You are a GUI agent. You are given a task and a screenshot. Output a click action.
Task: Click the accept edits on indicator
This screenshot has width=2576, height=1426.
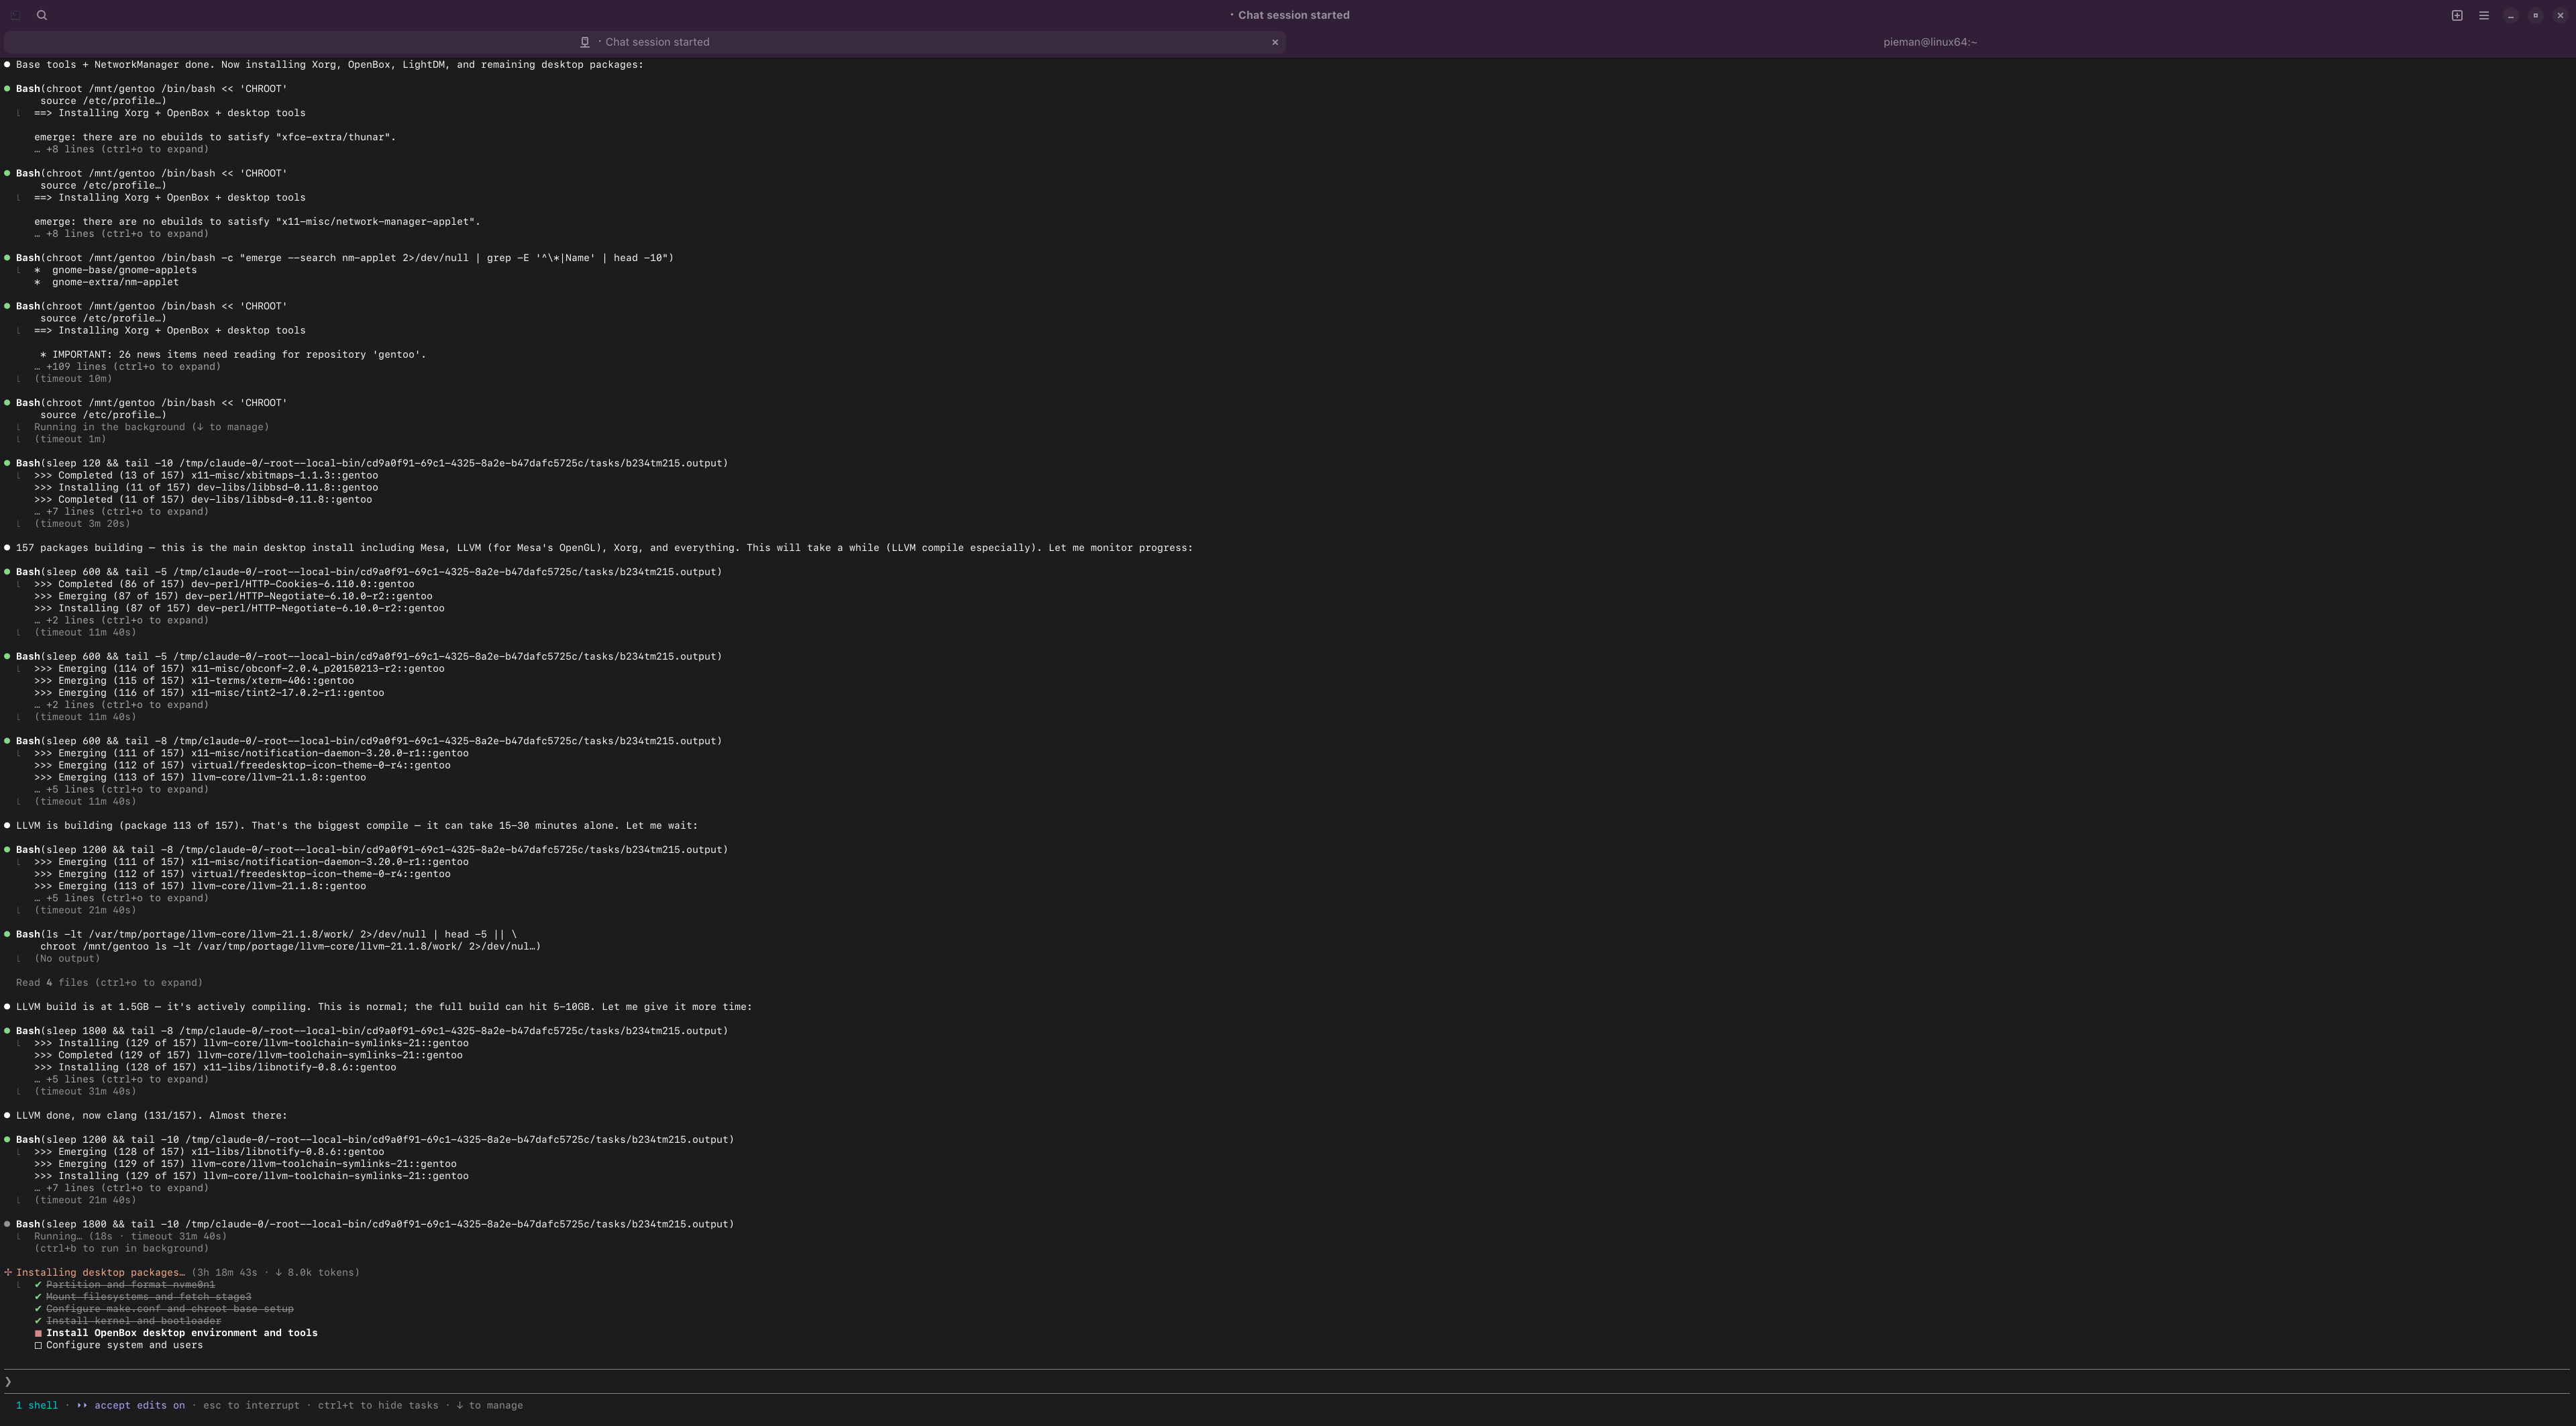point(138,1405)
